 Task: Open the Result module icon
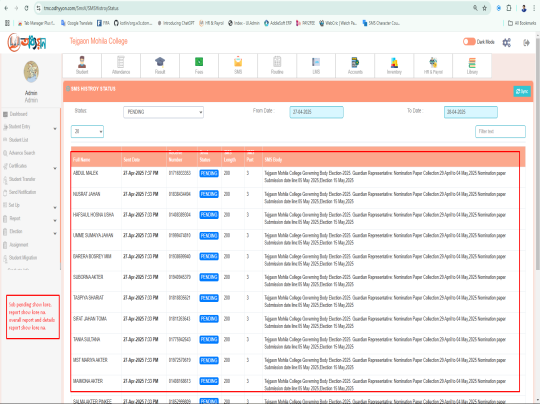(x=160, y=65)
